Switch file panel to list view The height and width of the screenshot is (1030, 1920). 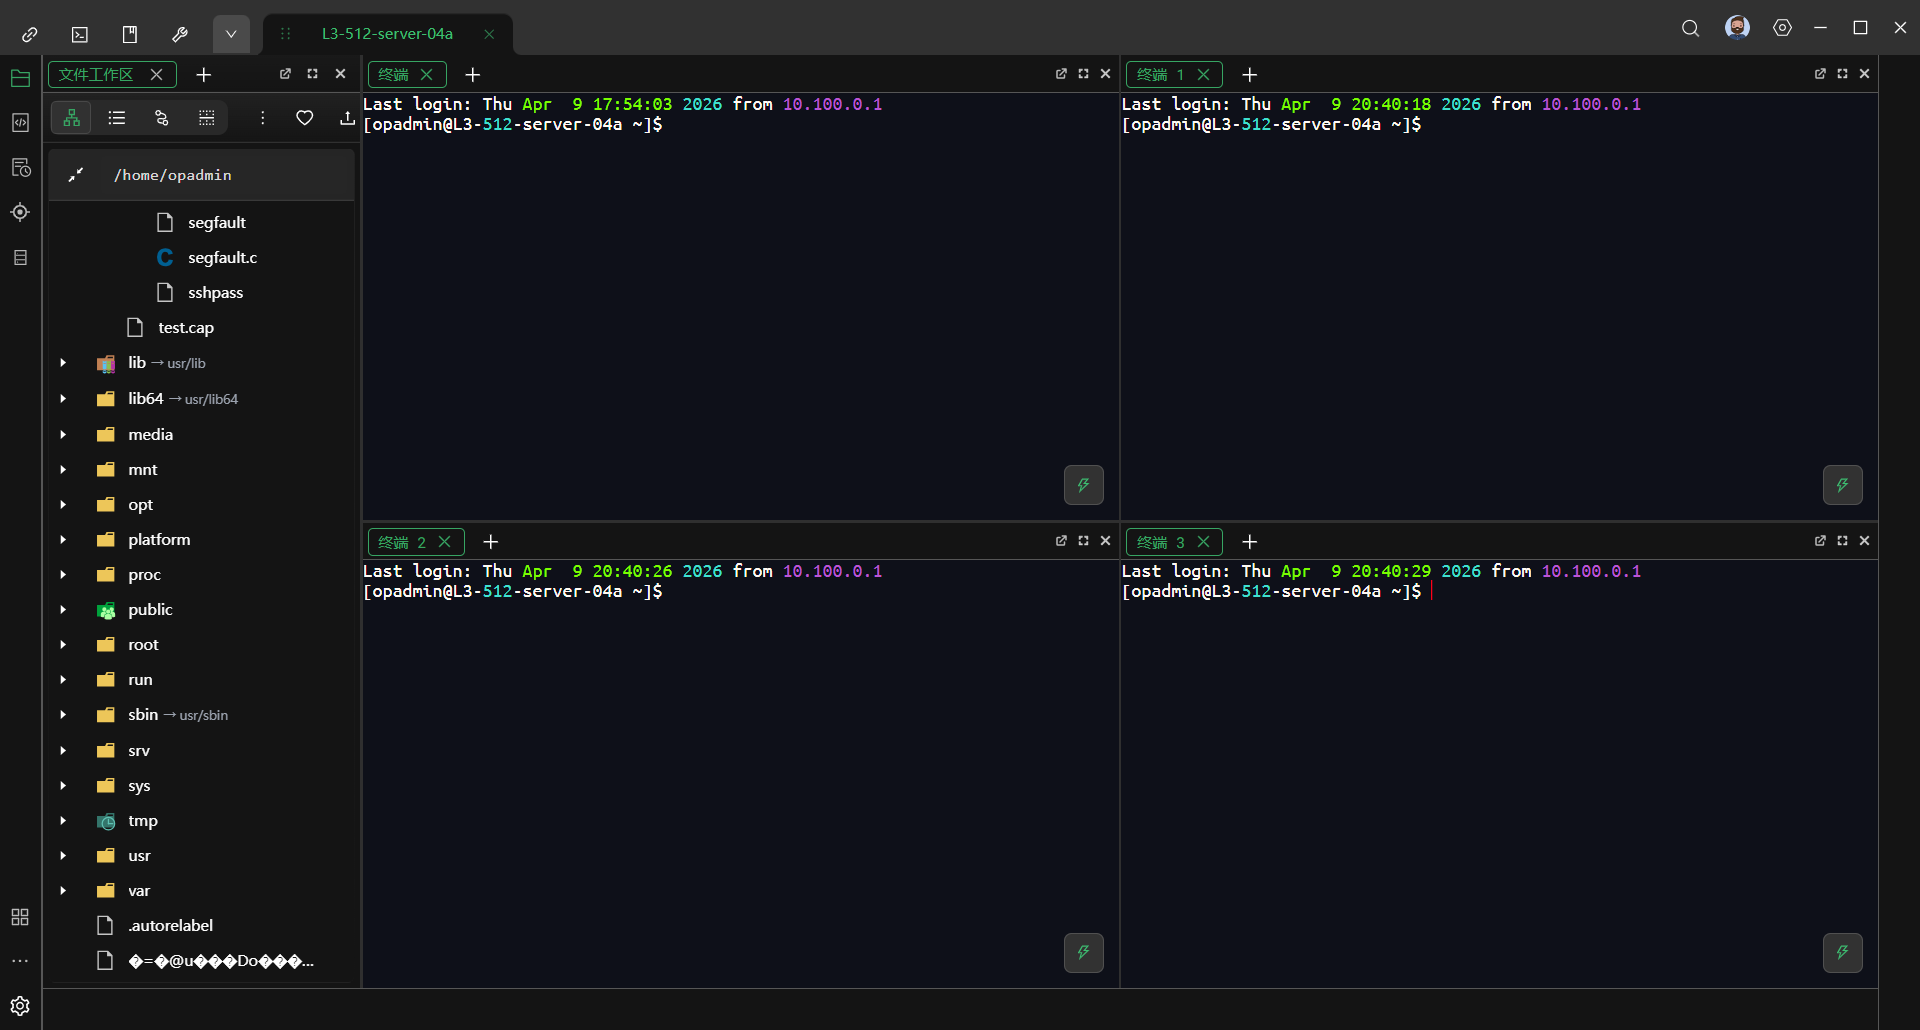point(117,118)
